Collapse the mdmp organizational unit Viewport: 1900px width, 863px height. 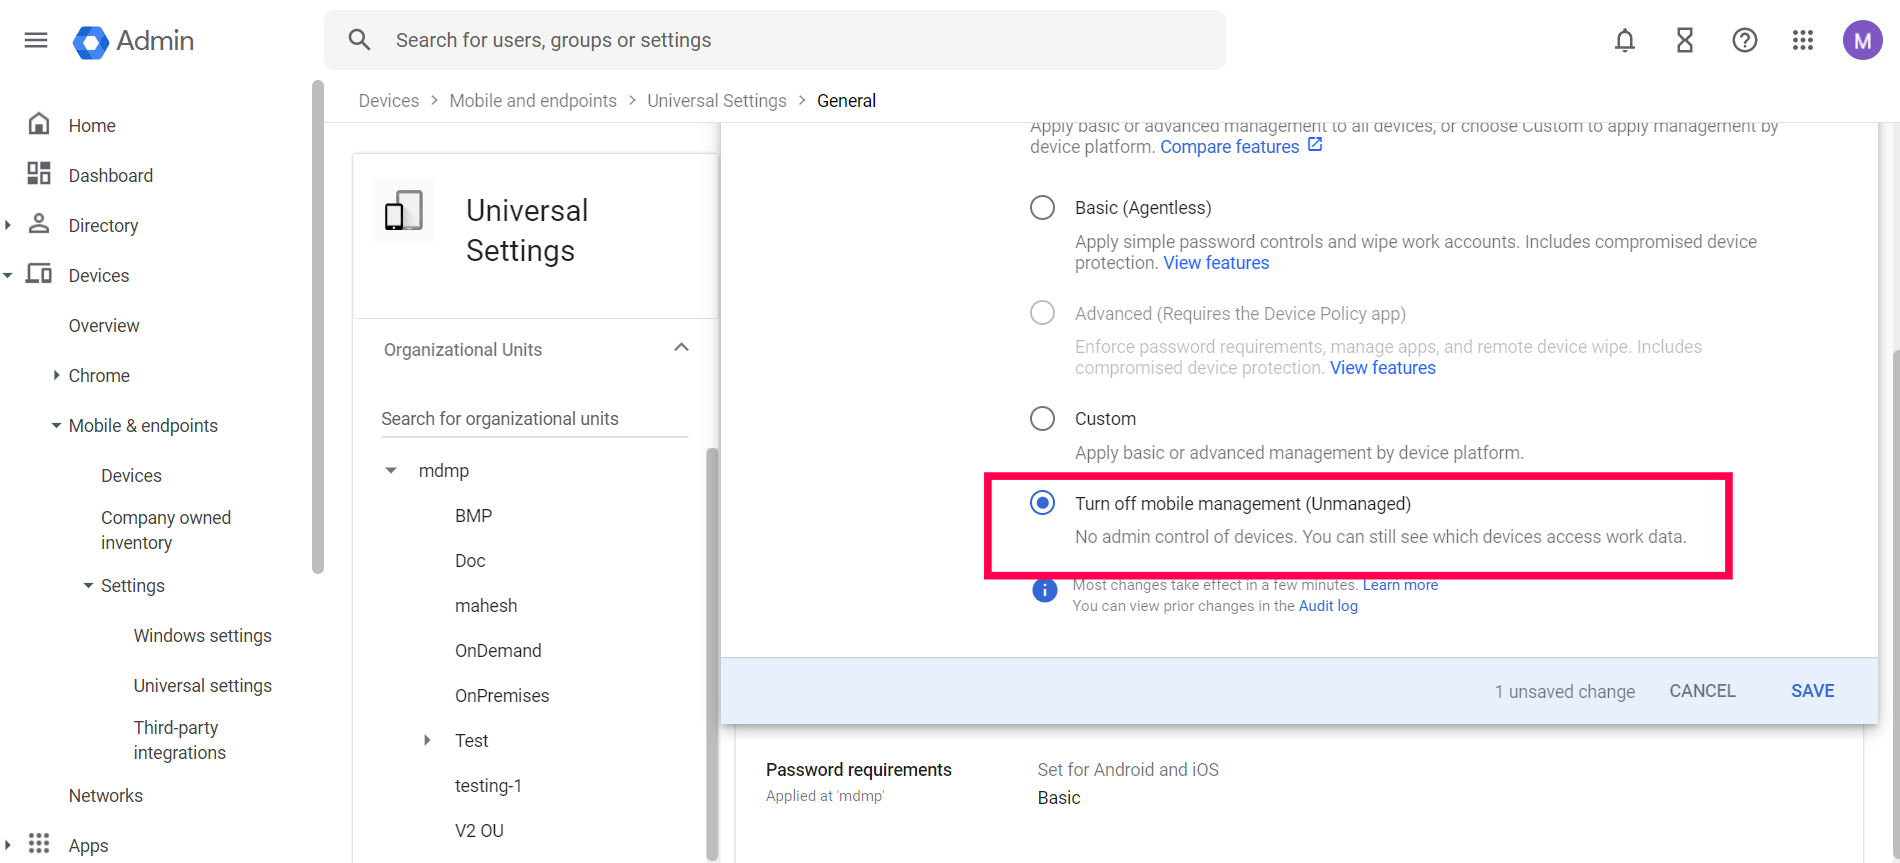391,470
